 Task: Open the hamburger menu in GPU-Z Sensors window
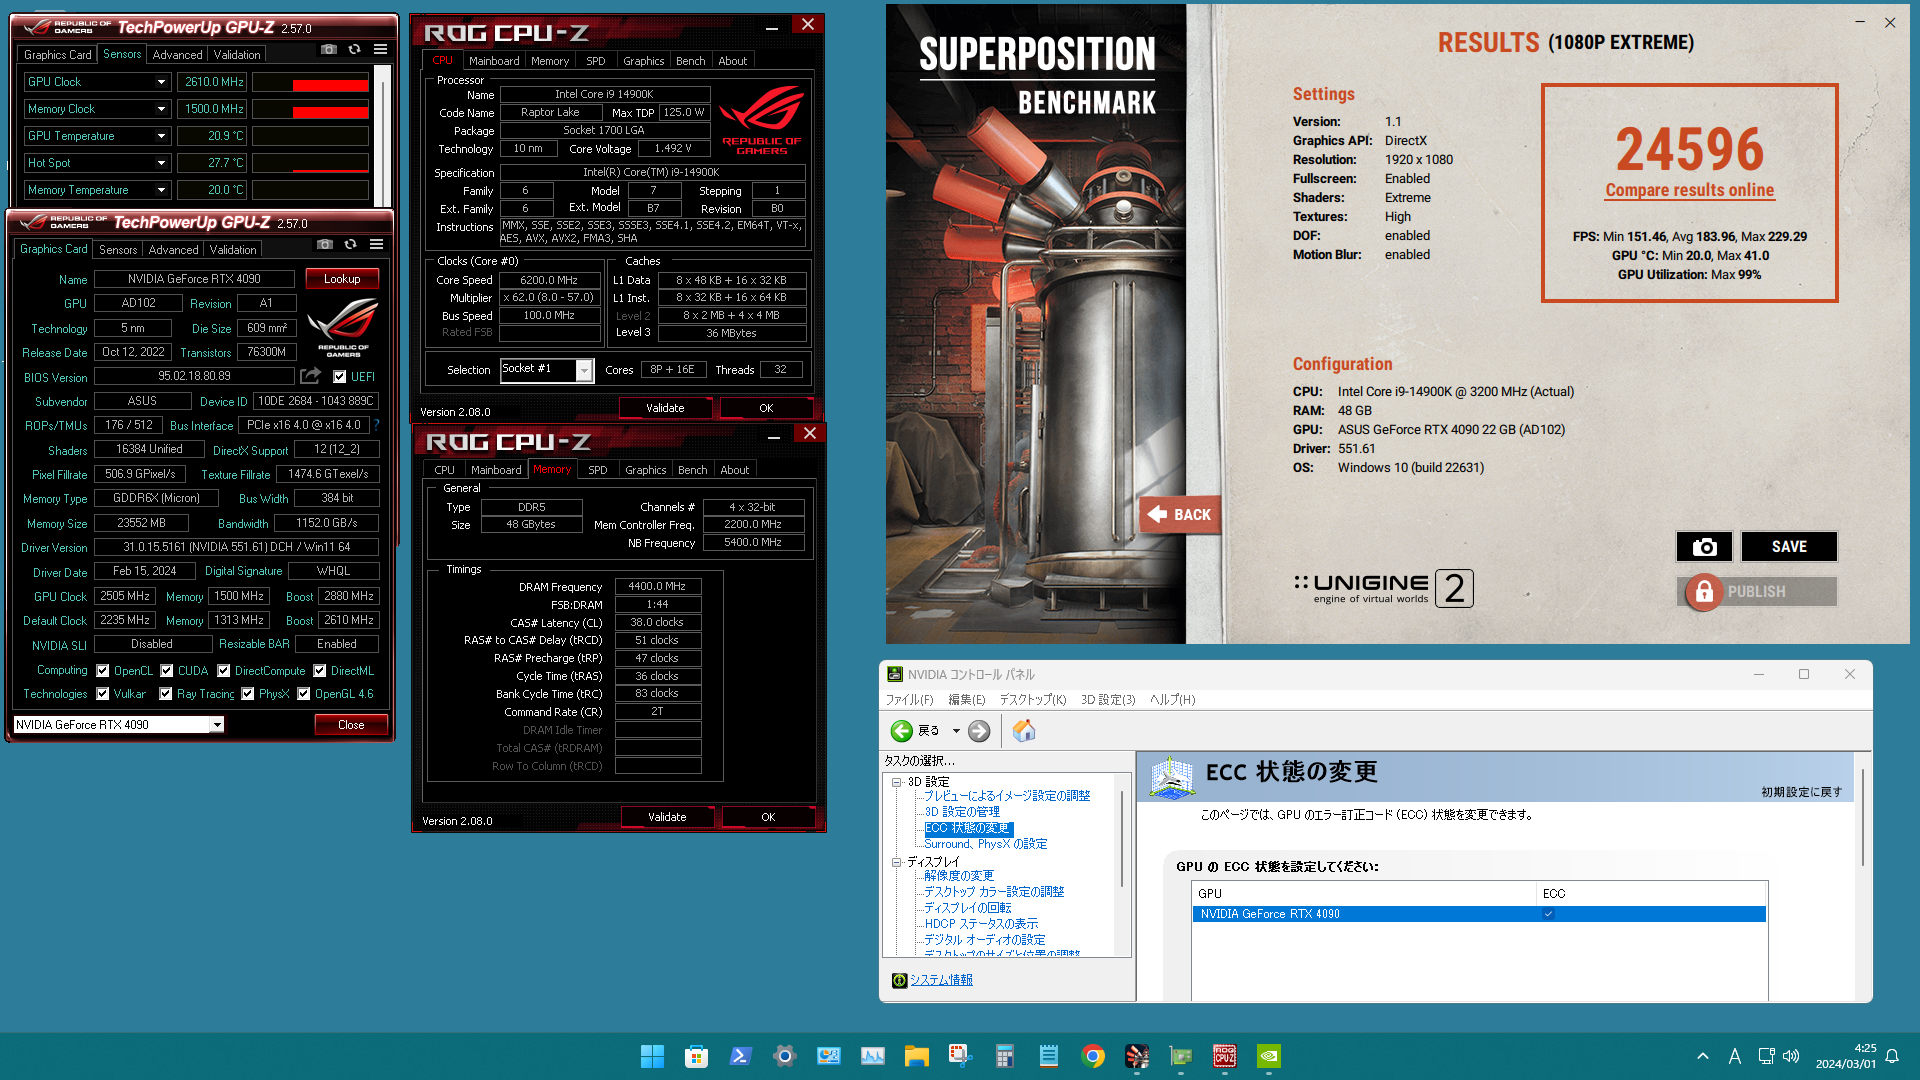(x=380, y=49)
